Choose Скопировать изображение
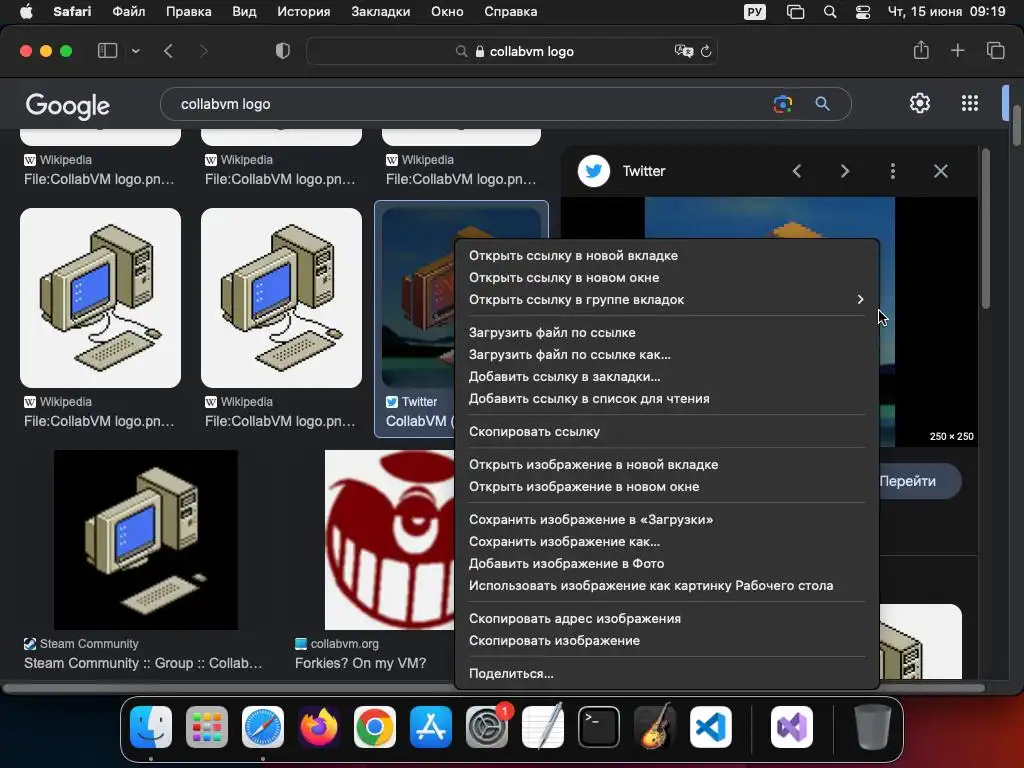This screenshot has width=1024, height=768. [667, 641]
